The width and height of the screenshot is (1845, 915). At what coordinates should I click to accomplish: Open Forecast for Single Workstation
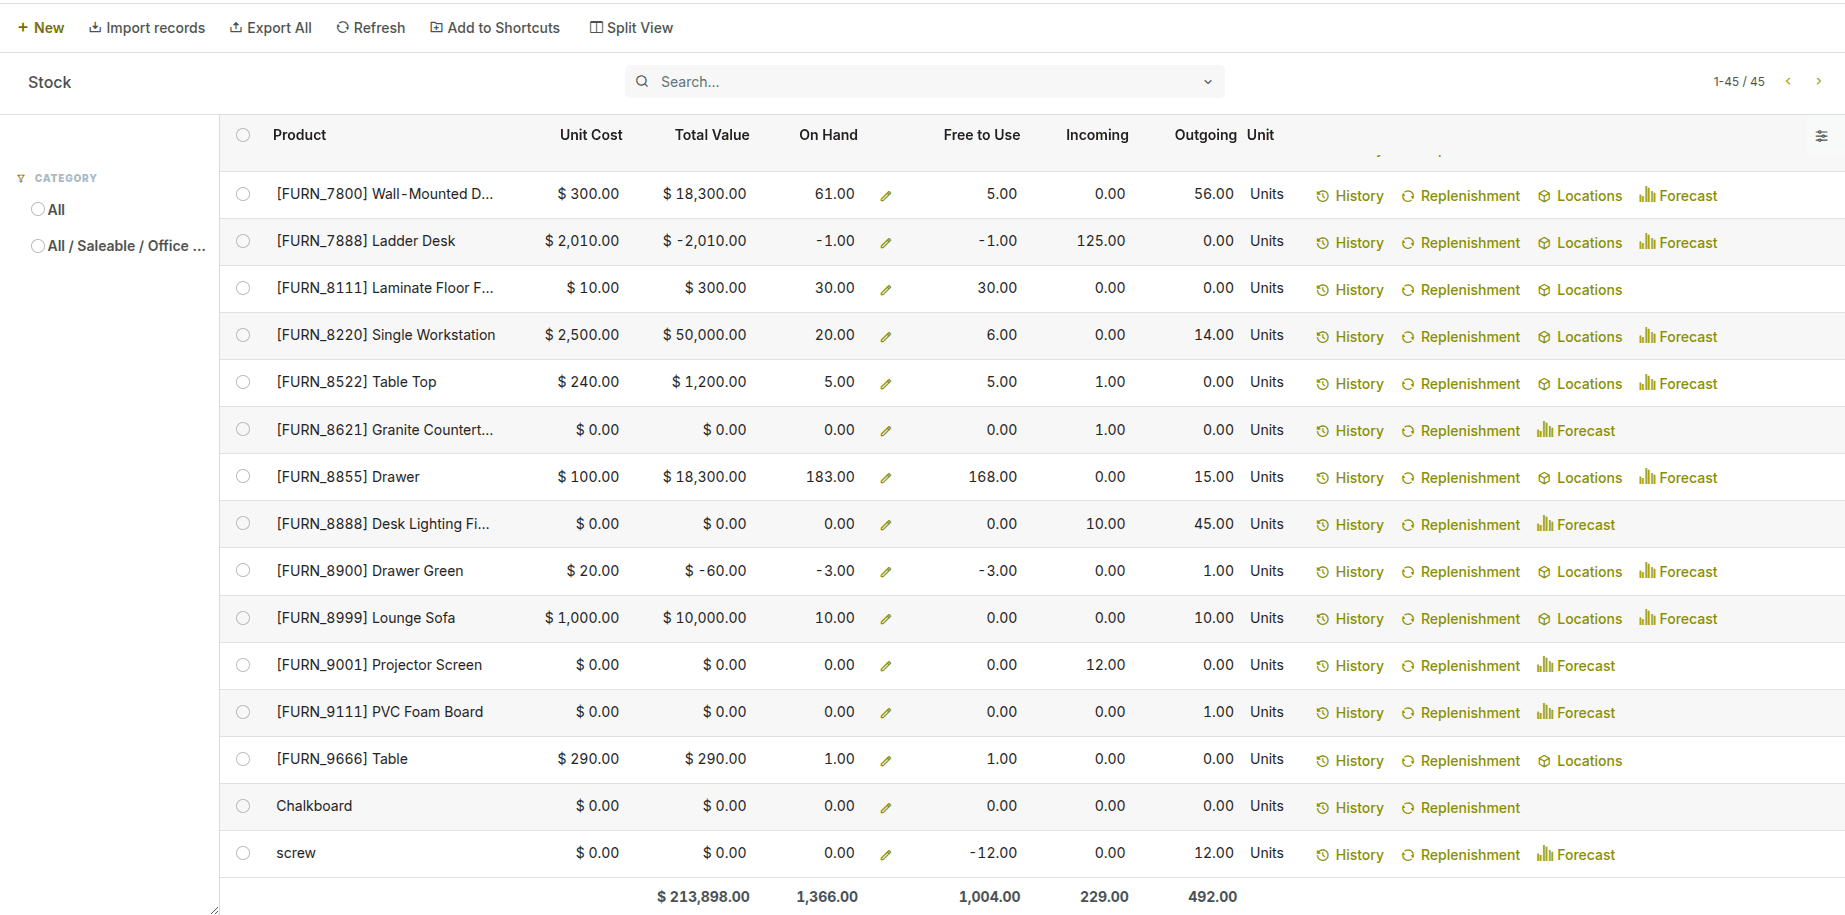pos(1678,337)
